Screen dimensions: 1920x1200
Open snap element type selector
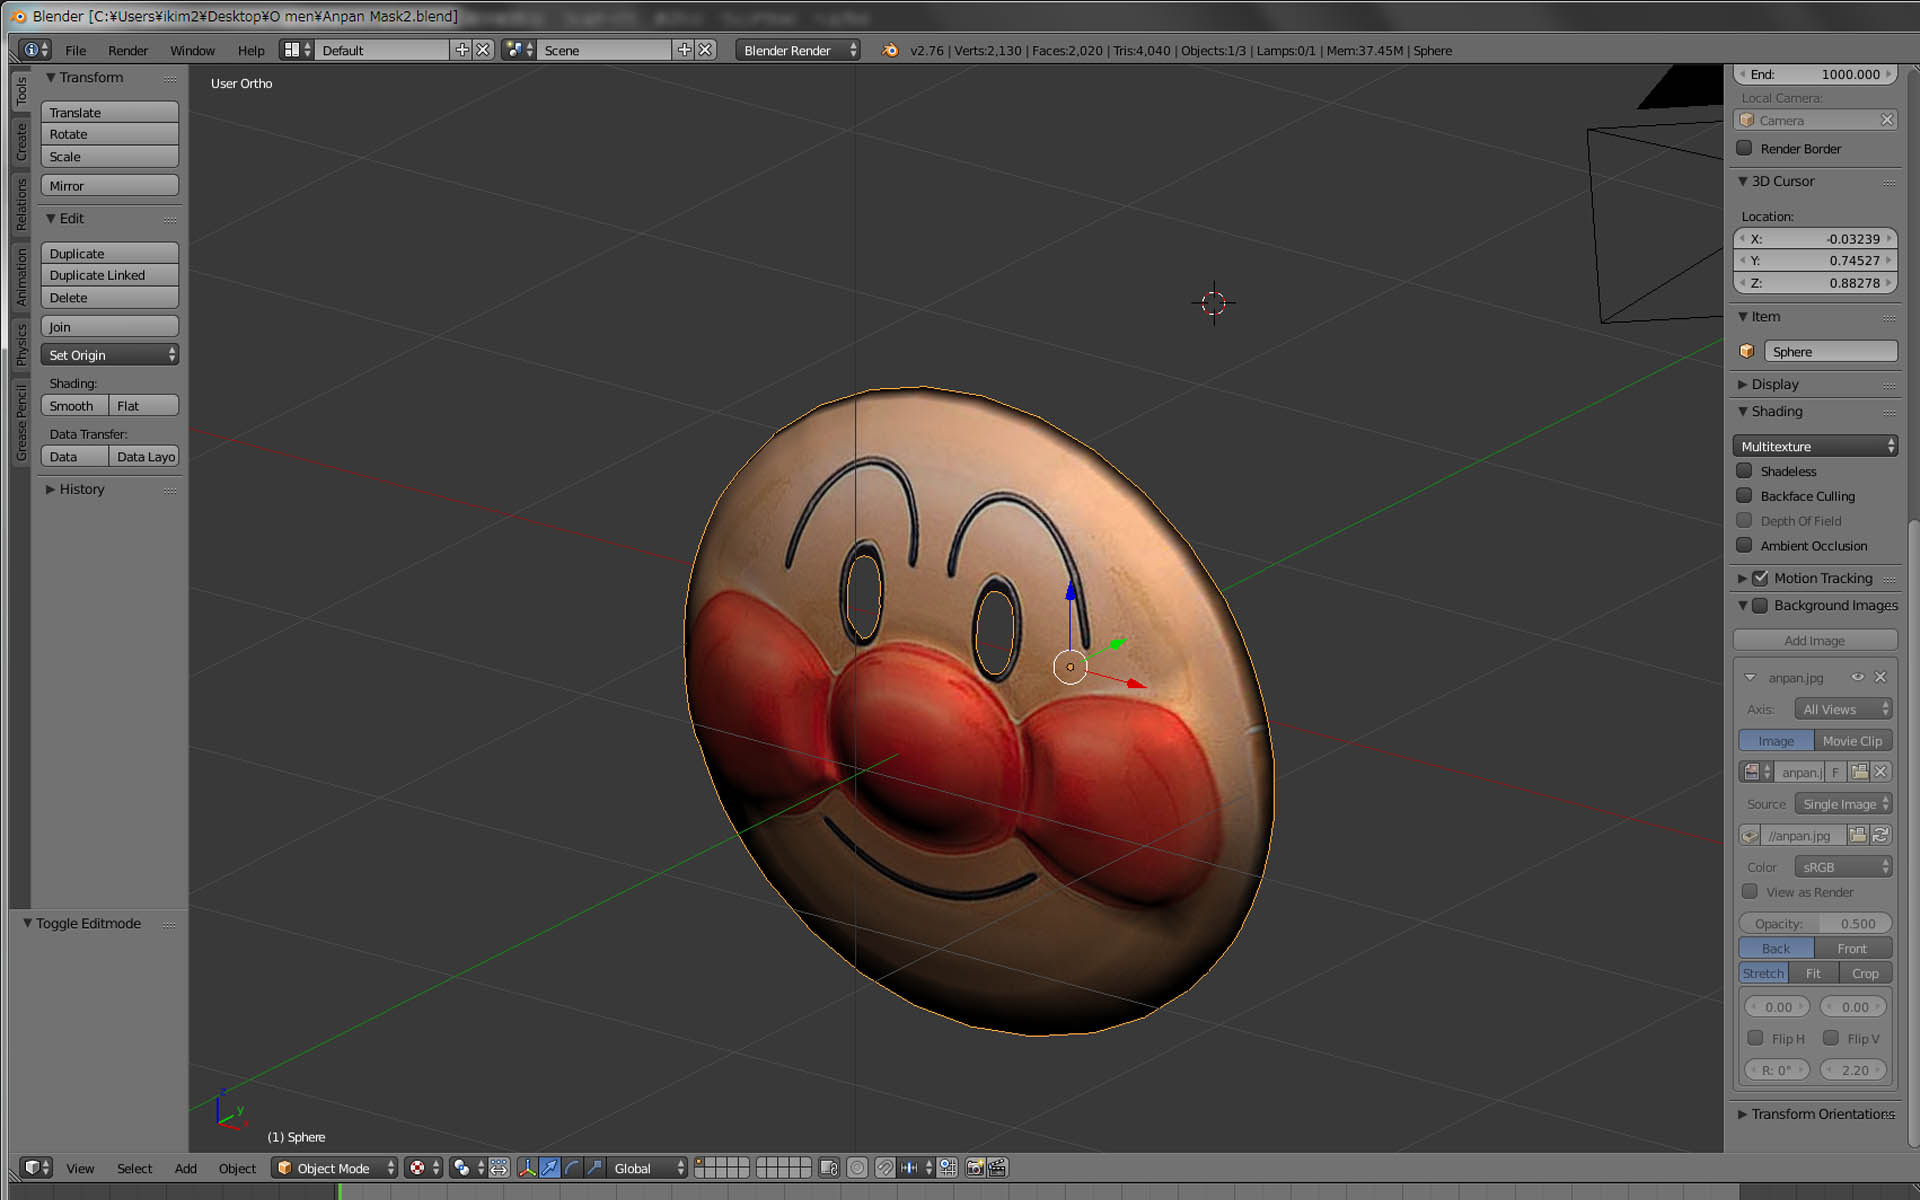coord(916,1167)
